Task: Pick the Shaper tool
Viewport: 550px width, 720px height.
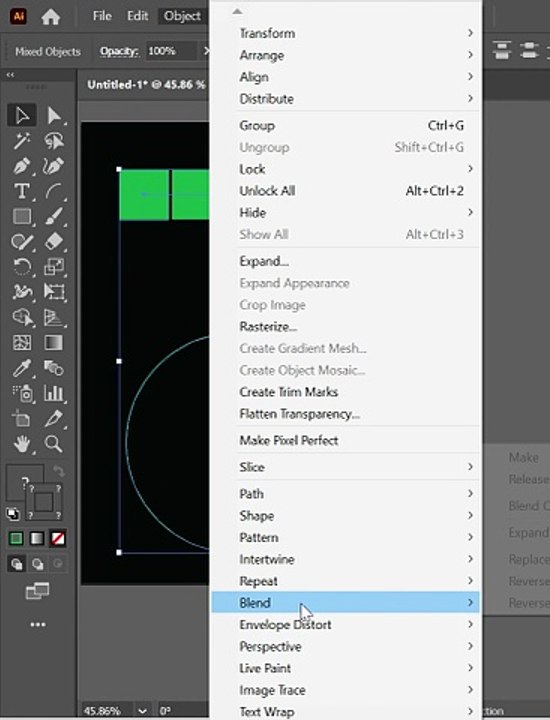Action: (22, 241)
